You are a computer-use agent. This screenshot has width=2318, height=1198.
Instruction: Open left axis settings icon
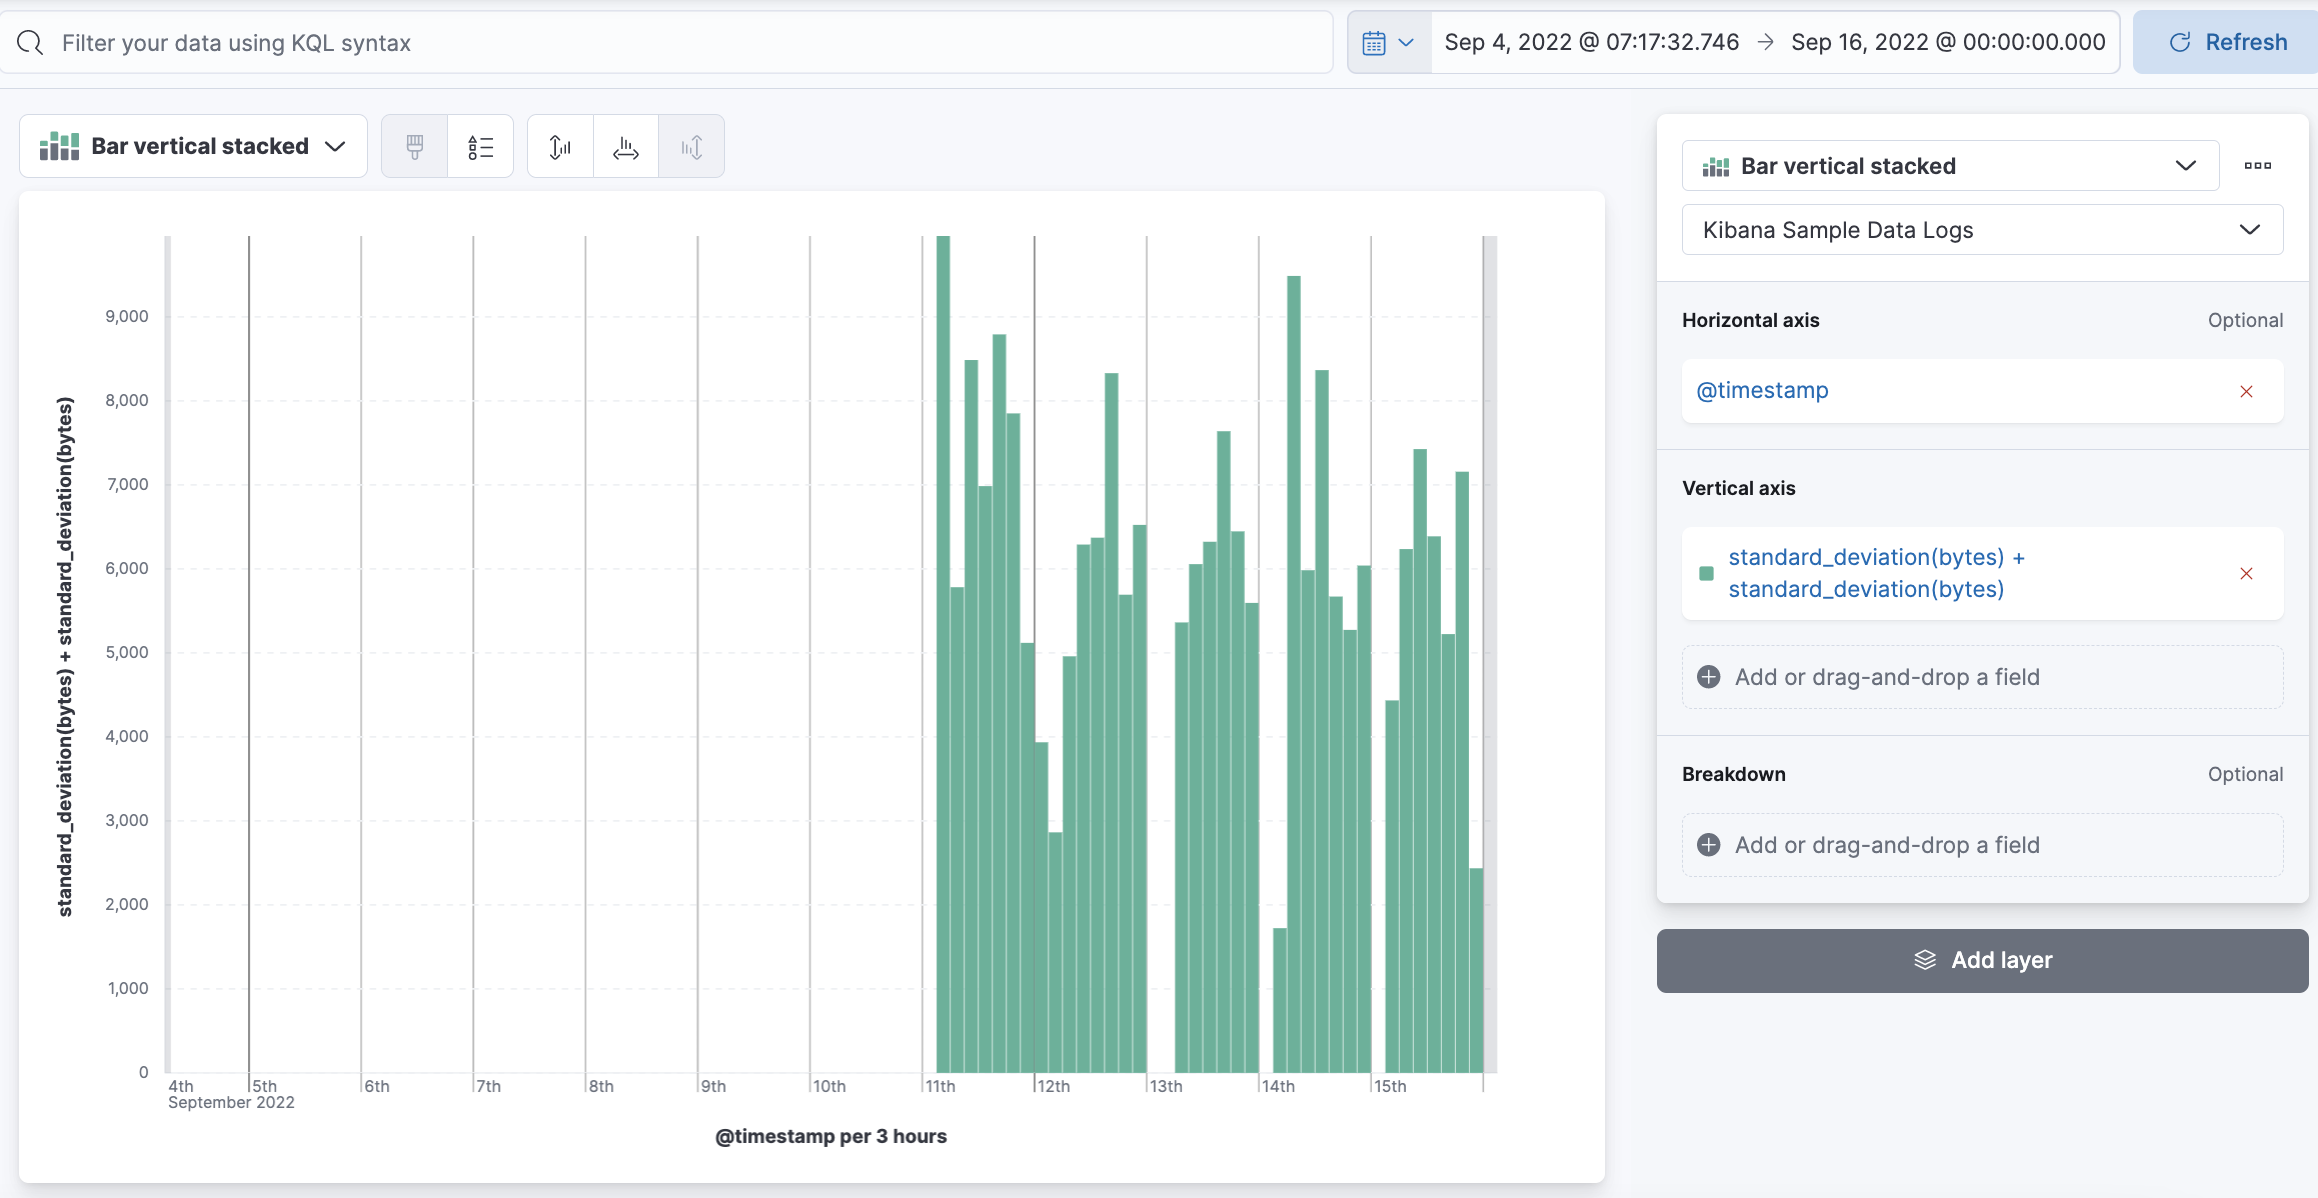click(x=560, y=147)
